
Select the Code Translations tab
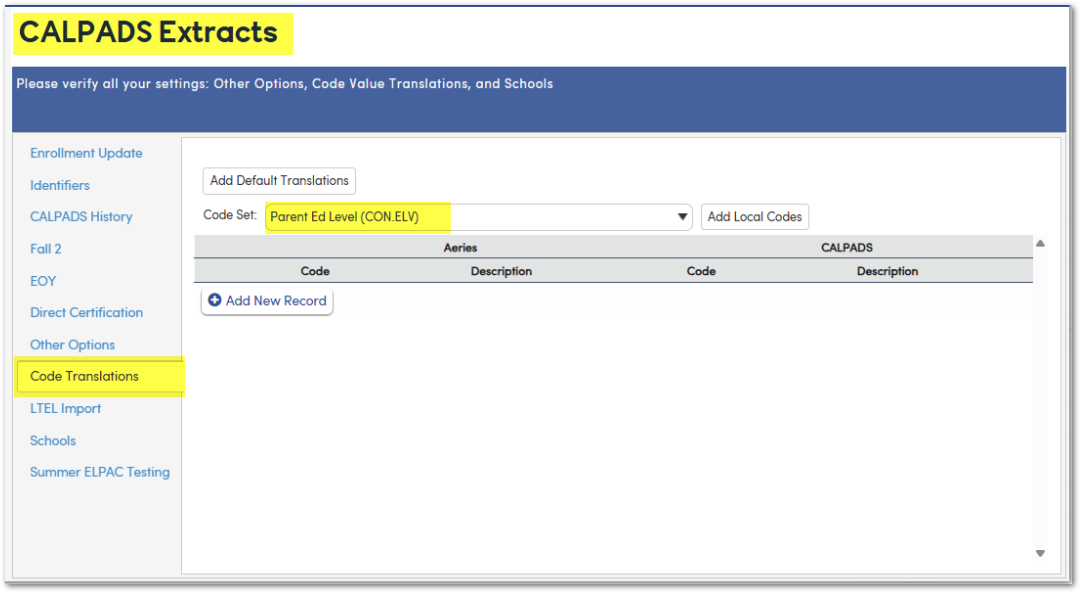(100, 376)
